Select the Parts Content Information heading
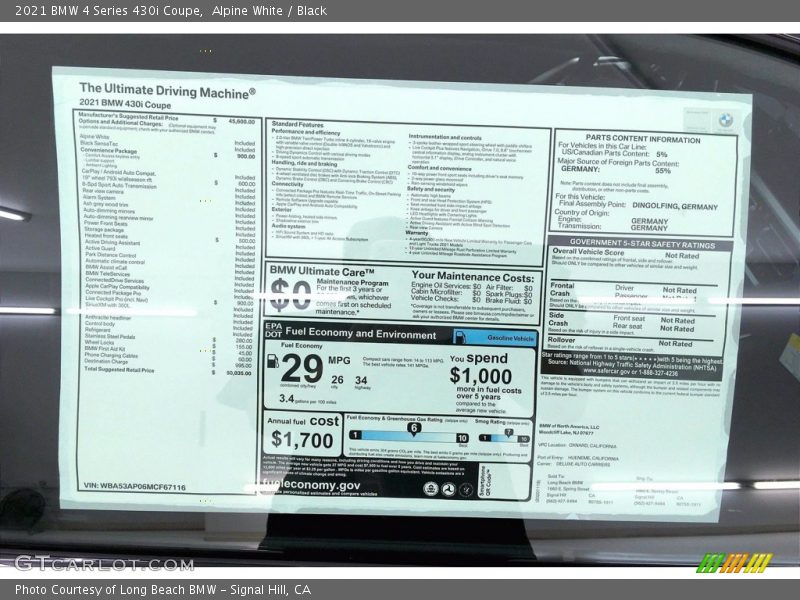 (x=643, y=139)
